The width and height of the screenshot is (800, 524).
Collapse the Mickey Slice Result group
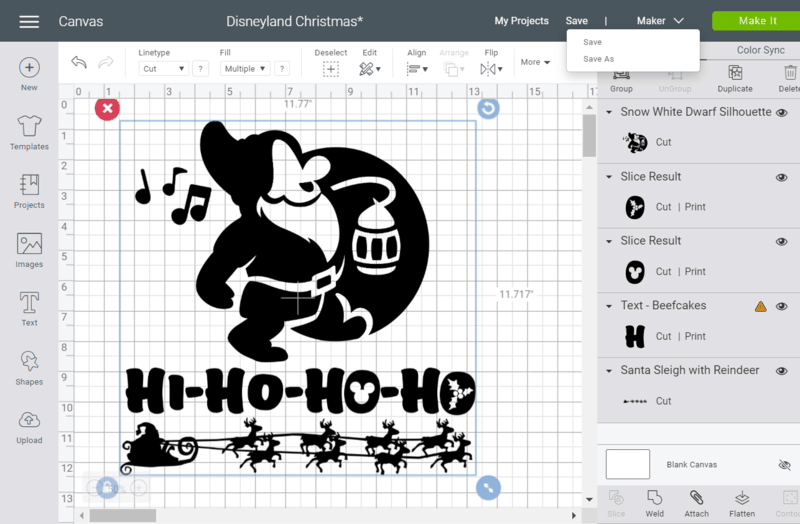(609, 241)
